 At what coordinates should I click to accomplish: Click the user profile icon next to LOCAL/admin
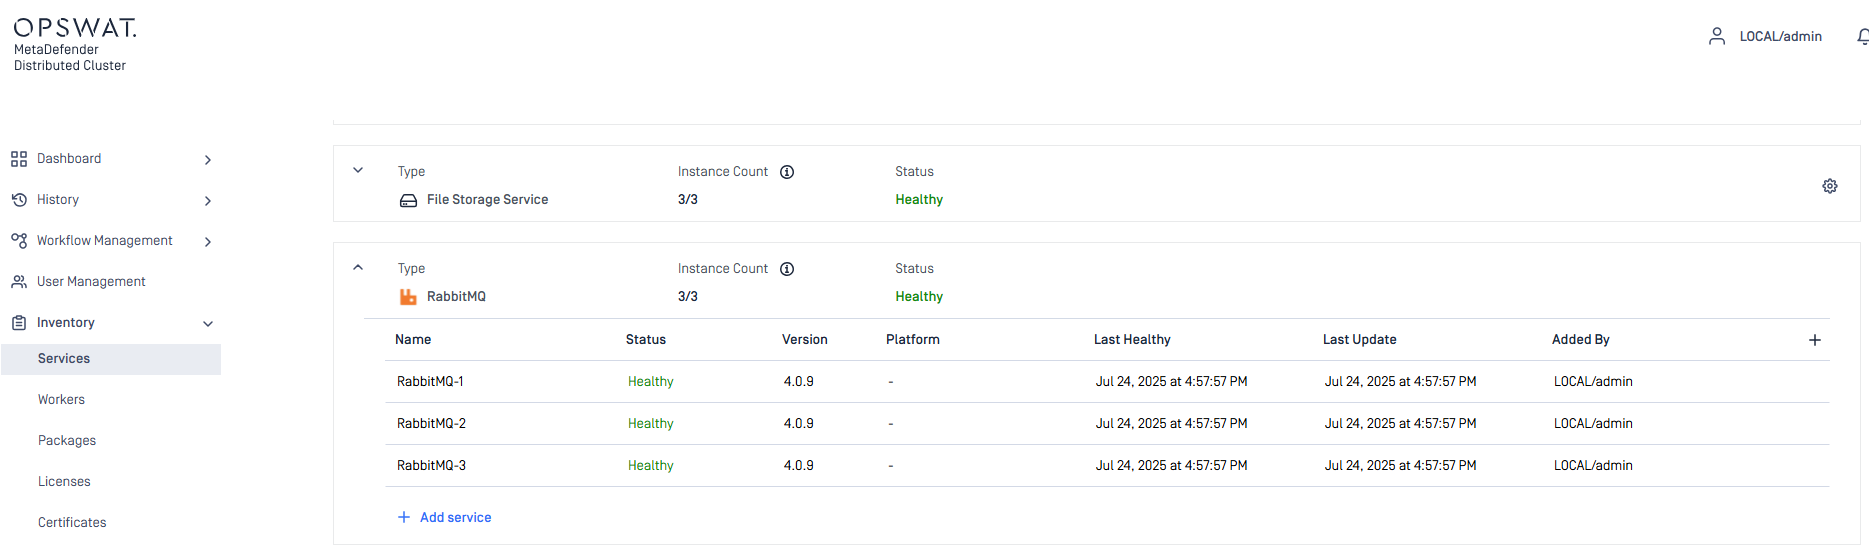point(1717,37)
